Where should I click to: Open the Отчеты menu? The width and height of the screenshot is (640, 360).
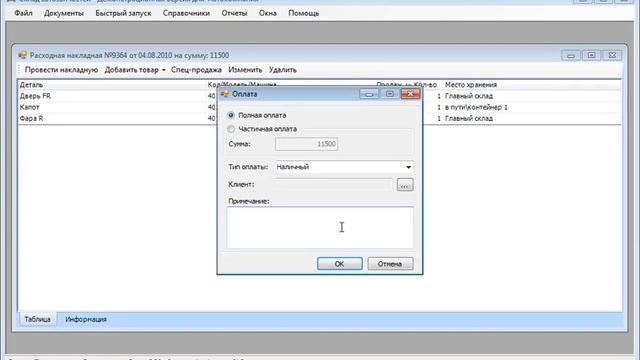[x=234, y=13]
